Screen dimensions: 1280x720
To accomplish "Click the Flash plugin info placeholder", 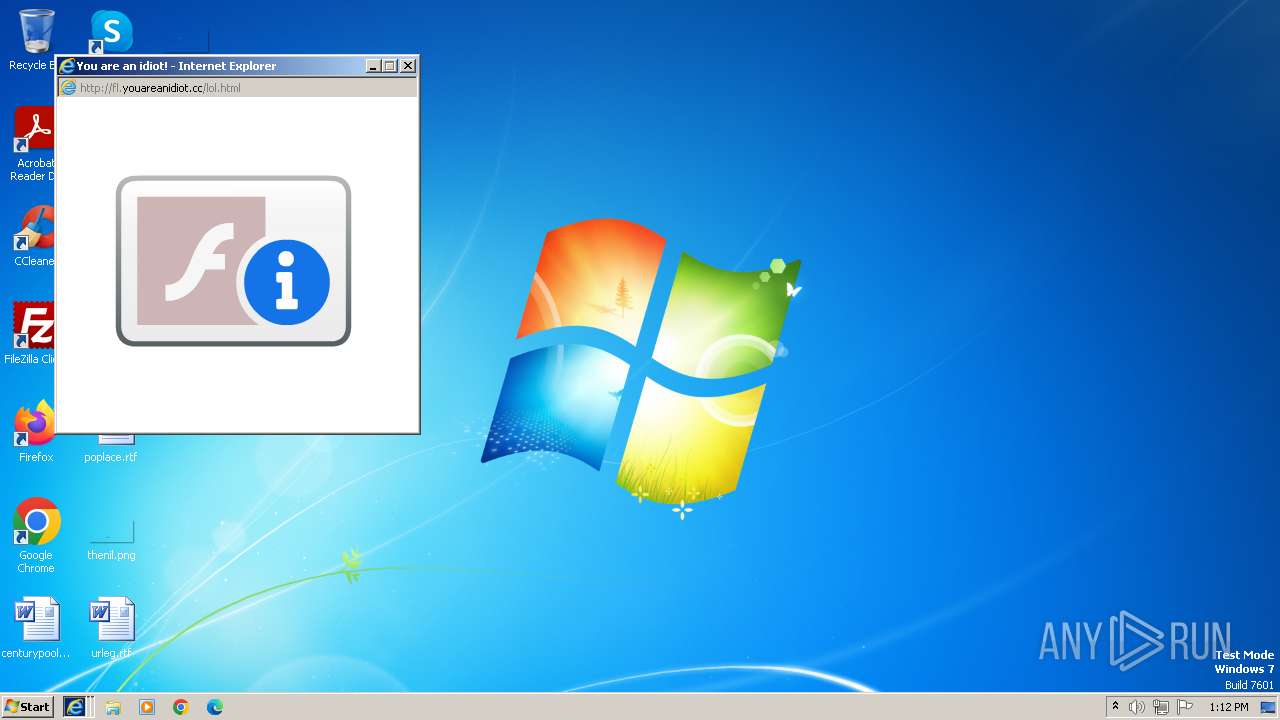I will [x=233, y=261].
